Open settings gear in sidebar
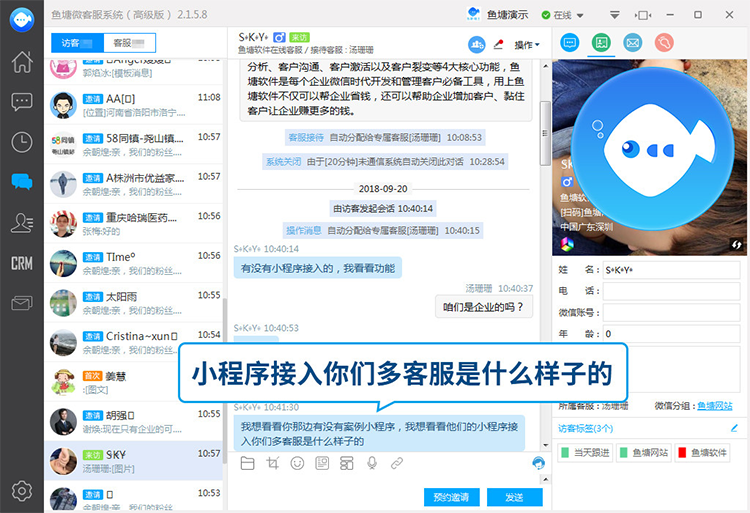750x513 pixels. pyautogui.click(x=22, y=491)
